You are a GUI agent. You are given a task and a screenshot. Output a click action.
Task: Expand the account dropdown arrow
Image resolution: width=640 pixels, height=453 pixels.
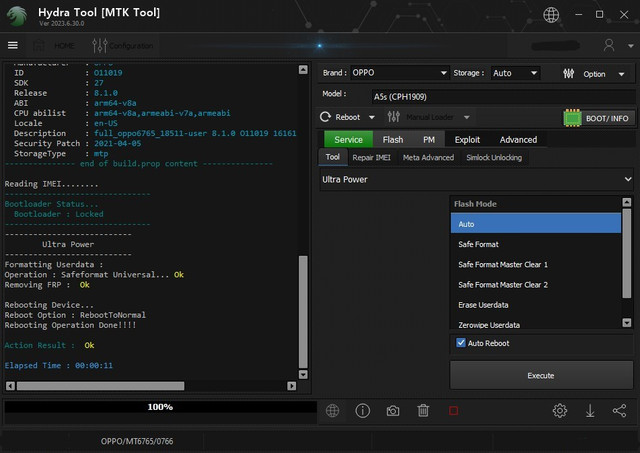[x=631, y=46]
